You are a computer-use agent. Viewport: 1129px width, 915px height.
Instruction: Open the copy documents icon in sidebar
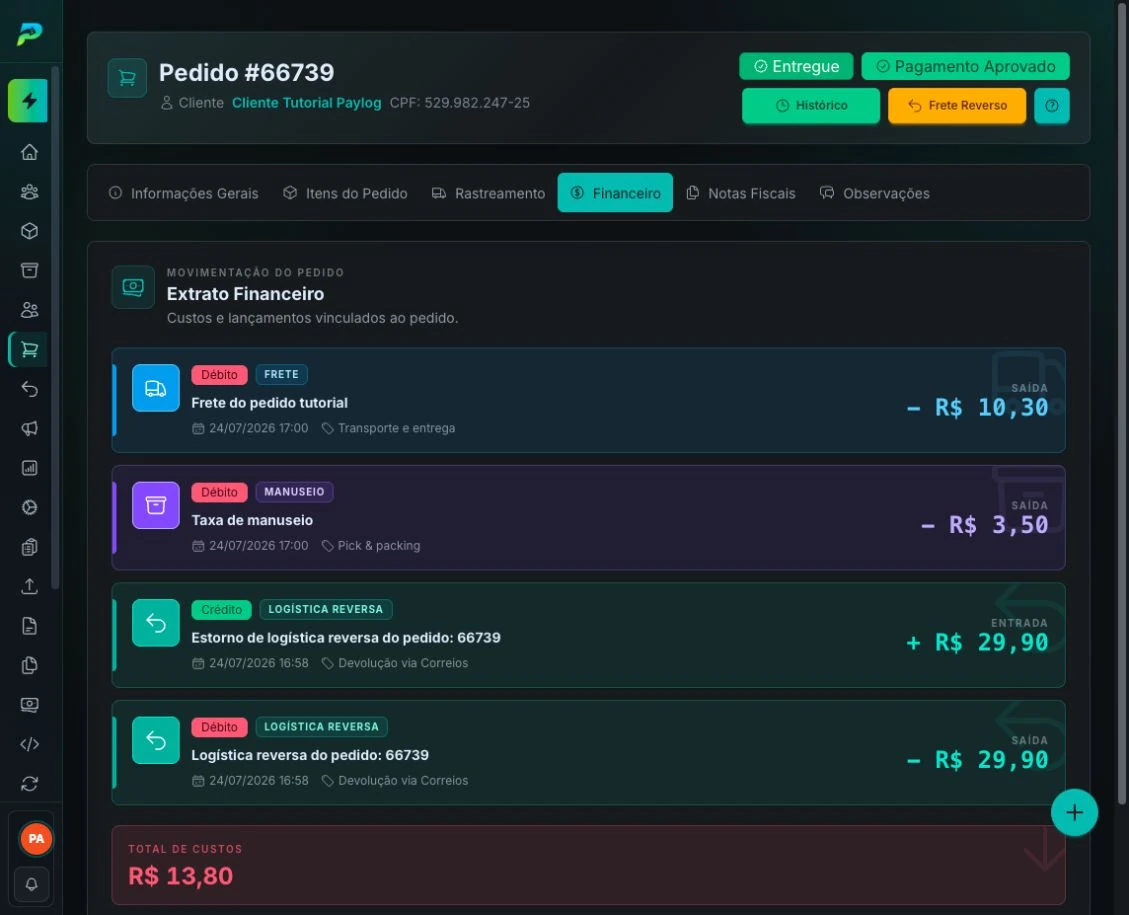(x=30, y=665)
